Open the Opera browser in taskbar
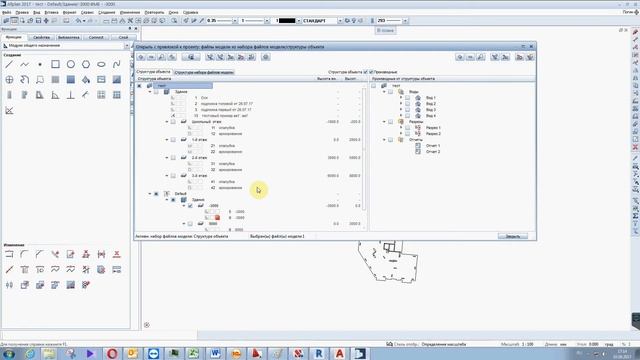 point(112,353)
